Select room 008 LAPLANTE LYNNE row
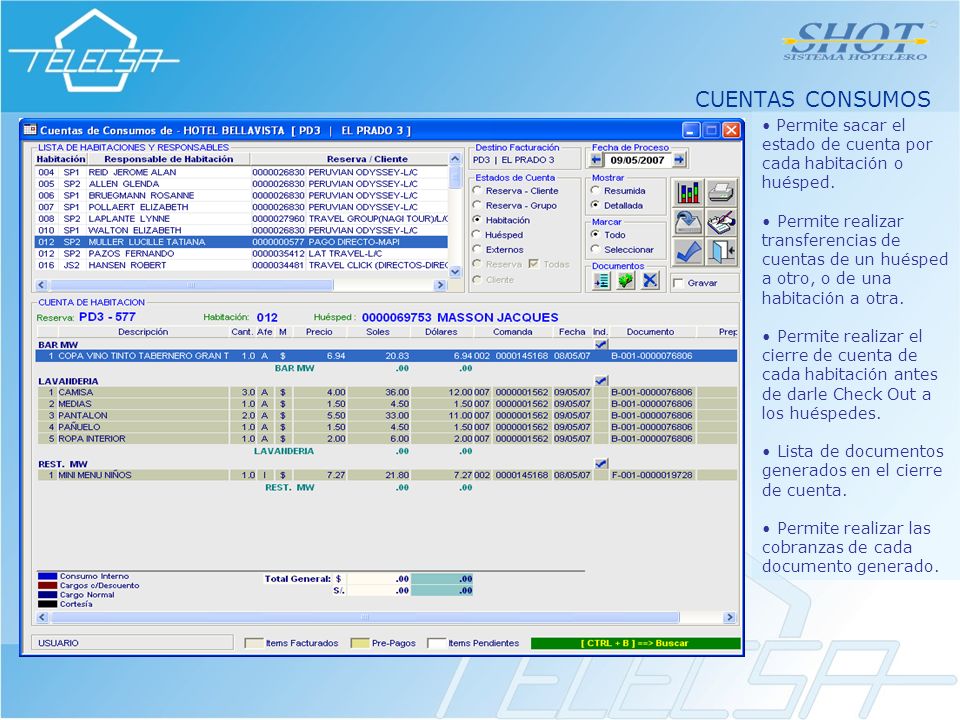Screen dimensions: 960x720 [x=242, y=219]
